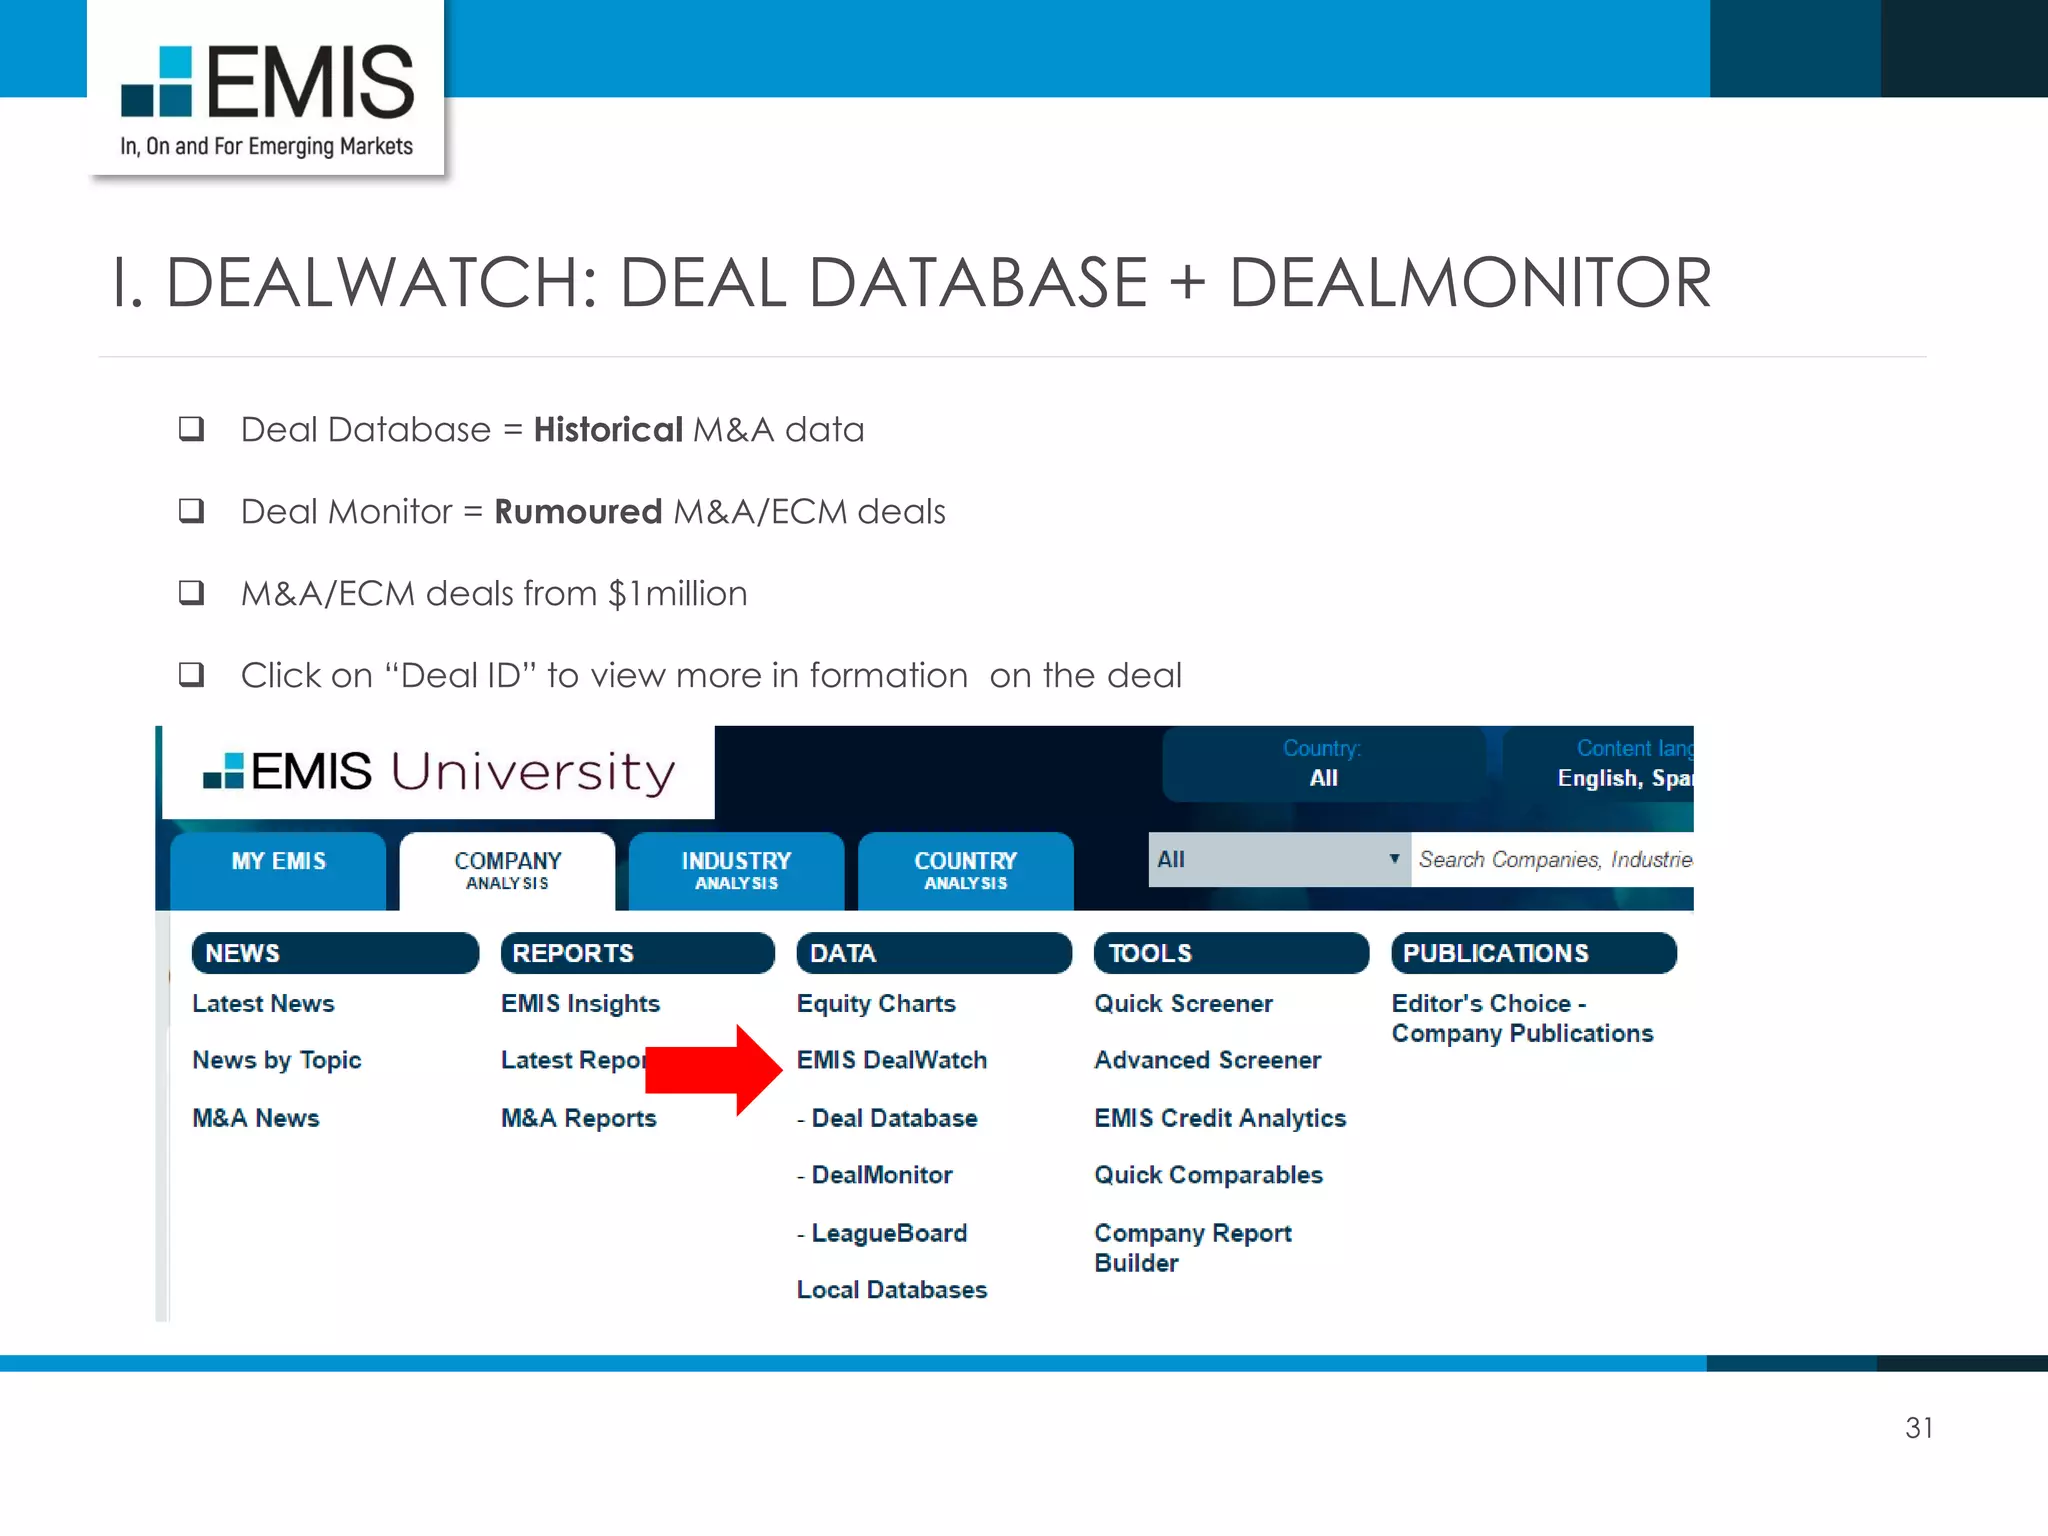This screenshot has width=2048, height=1536.
Task: Click the NEWS section header
Action: point(335,953)
